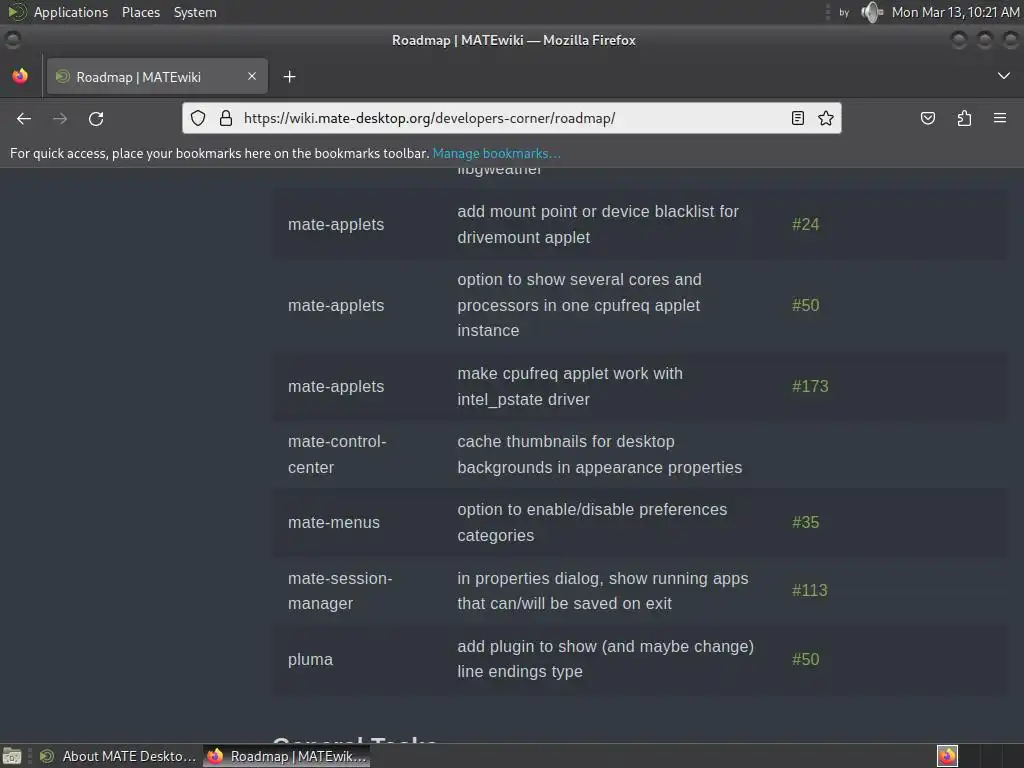Image resolution: width=1024 pixels, height=768 pixels.
Task: Click the window menu button in title bar
Action: point(12,40)
